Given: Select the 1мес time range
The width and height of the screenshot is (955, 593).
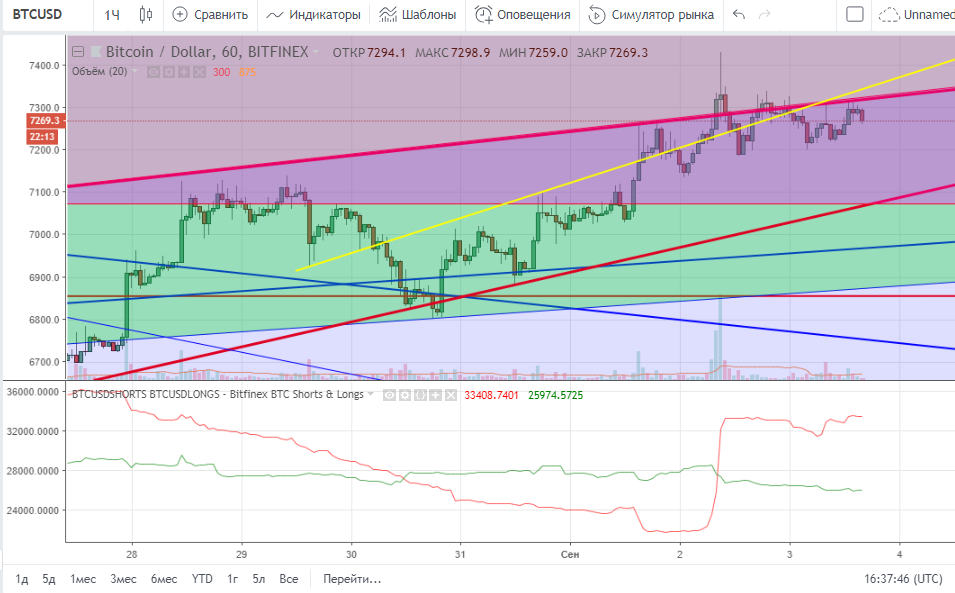Looking at the screenshot, I should click(83, 579).
